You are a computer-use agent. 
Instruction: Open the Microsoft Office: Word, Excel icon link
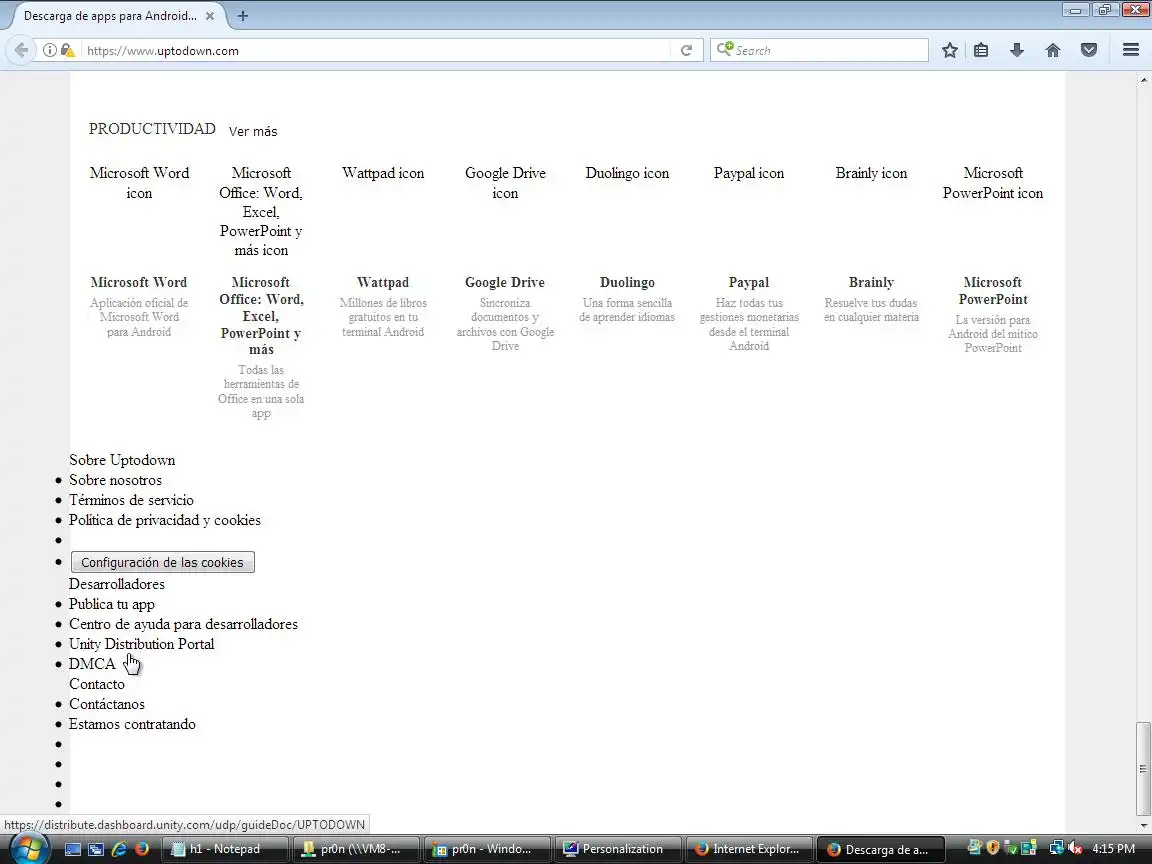[x=261, y=212]
